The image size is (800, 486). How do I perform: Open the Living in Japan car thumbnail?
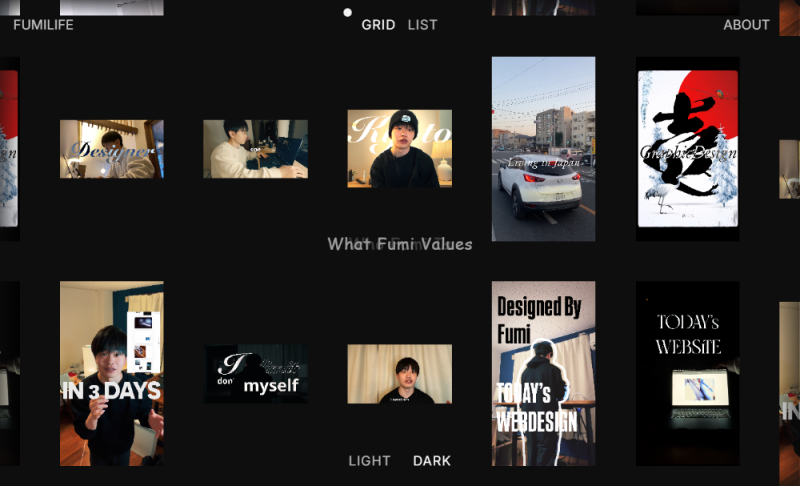click(543, 149)
